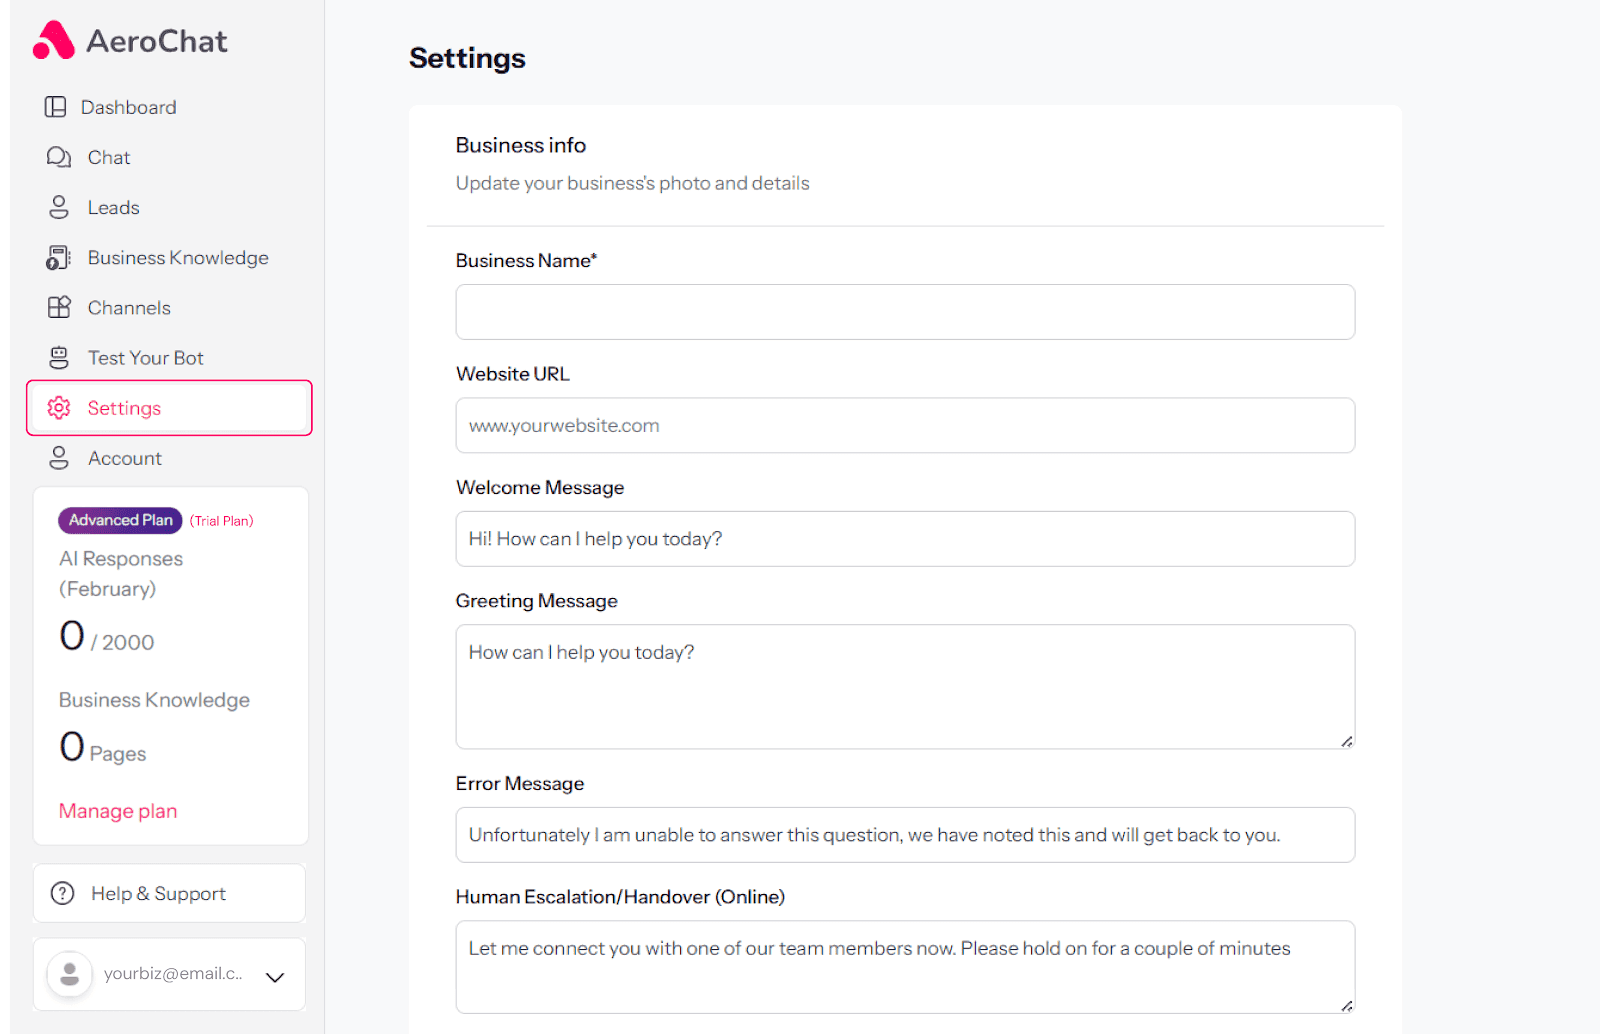Focus the Business Name input field

pyautogui.click(x=905, y=312)
